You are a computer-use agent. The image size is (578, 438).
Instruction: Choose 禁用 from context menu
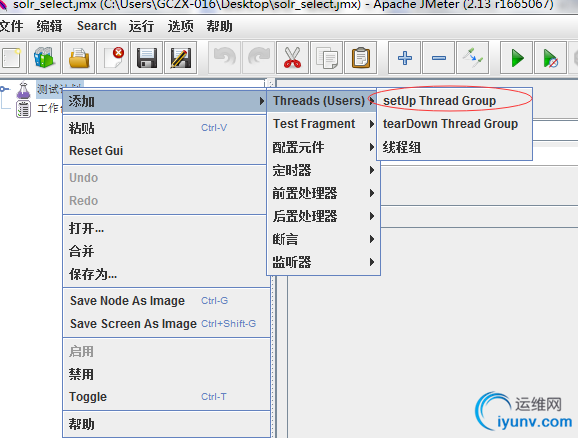(x=167, y=374)
